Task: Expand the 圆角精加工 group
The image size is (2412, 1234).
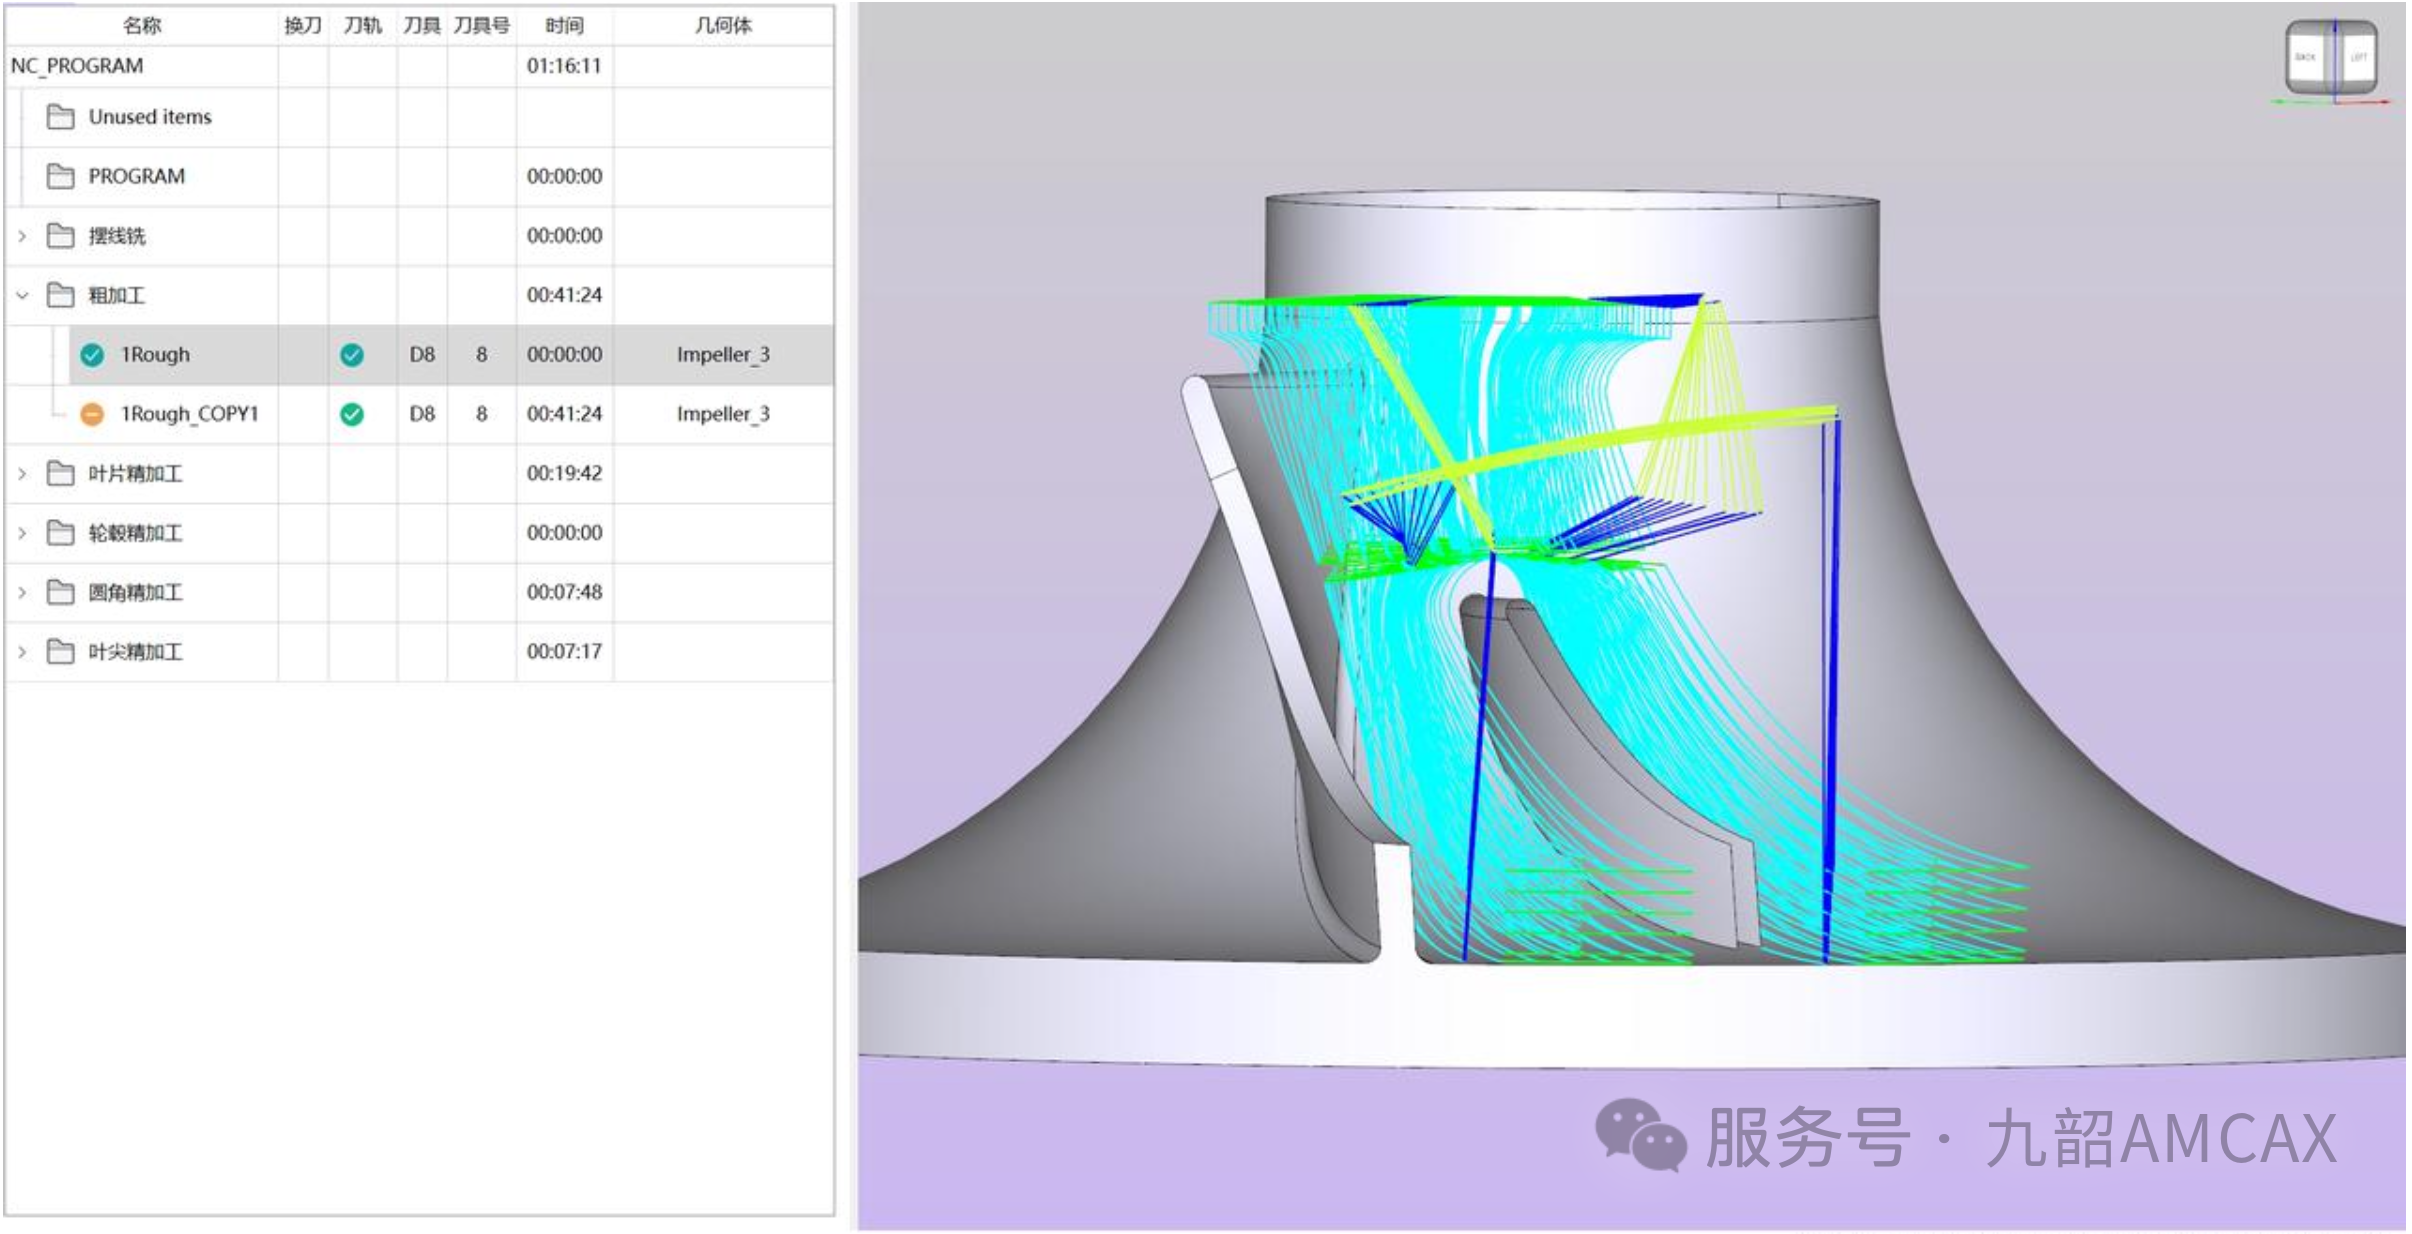Action: pos(22,592)
